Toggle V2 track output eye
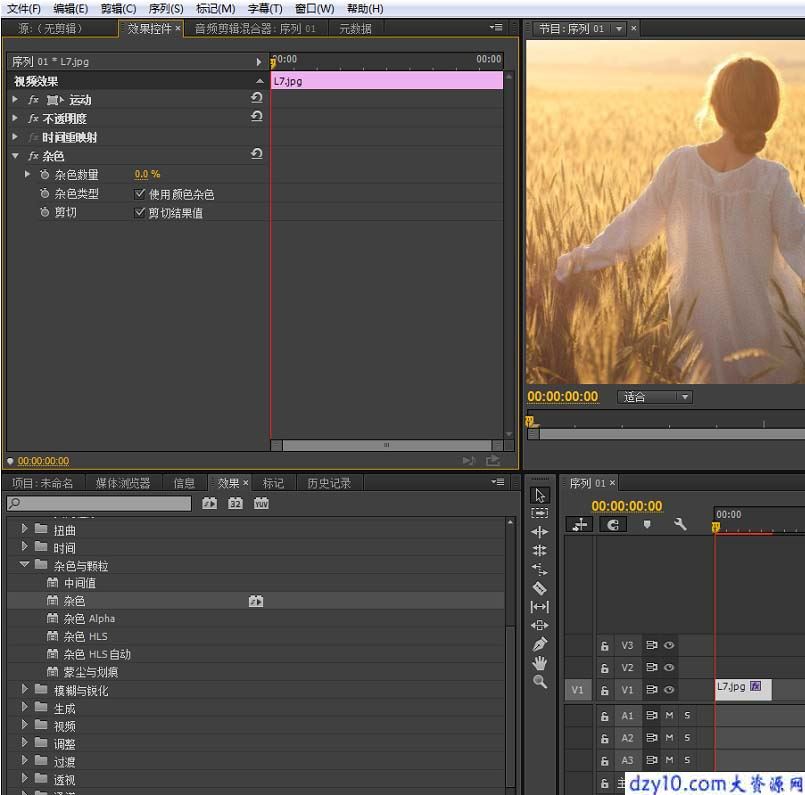805x795 pixels. (669, 667)
